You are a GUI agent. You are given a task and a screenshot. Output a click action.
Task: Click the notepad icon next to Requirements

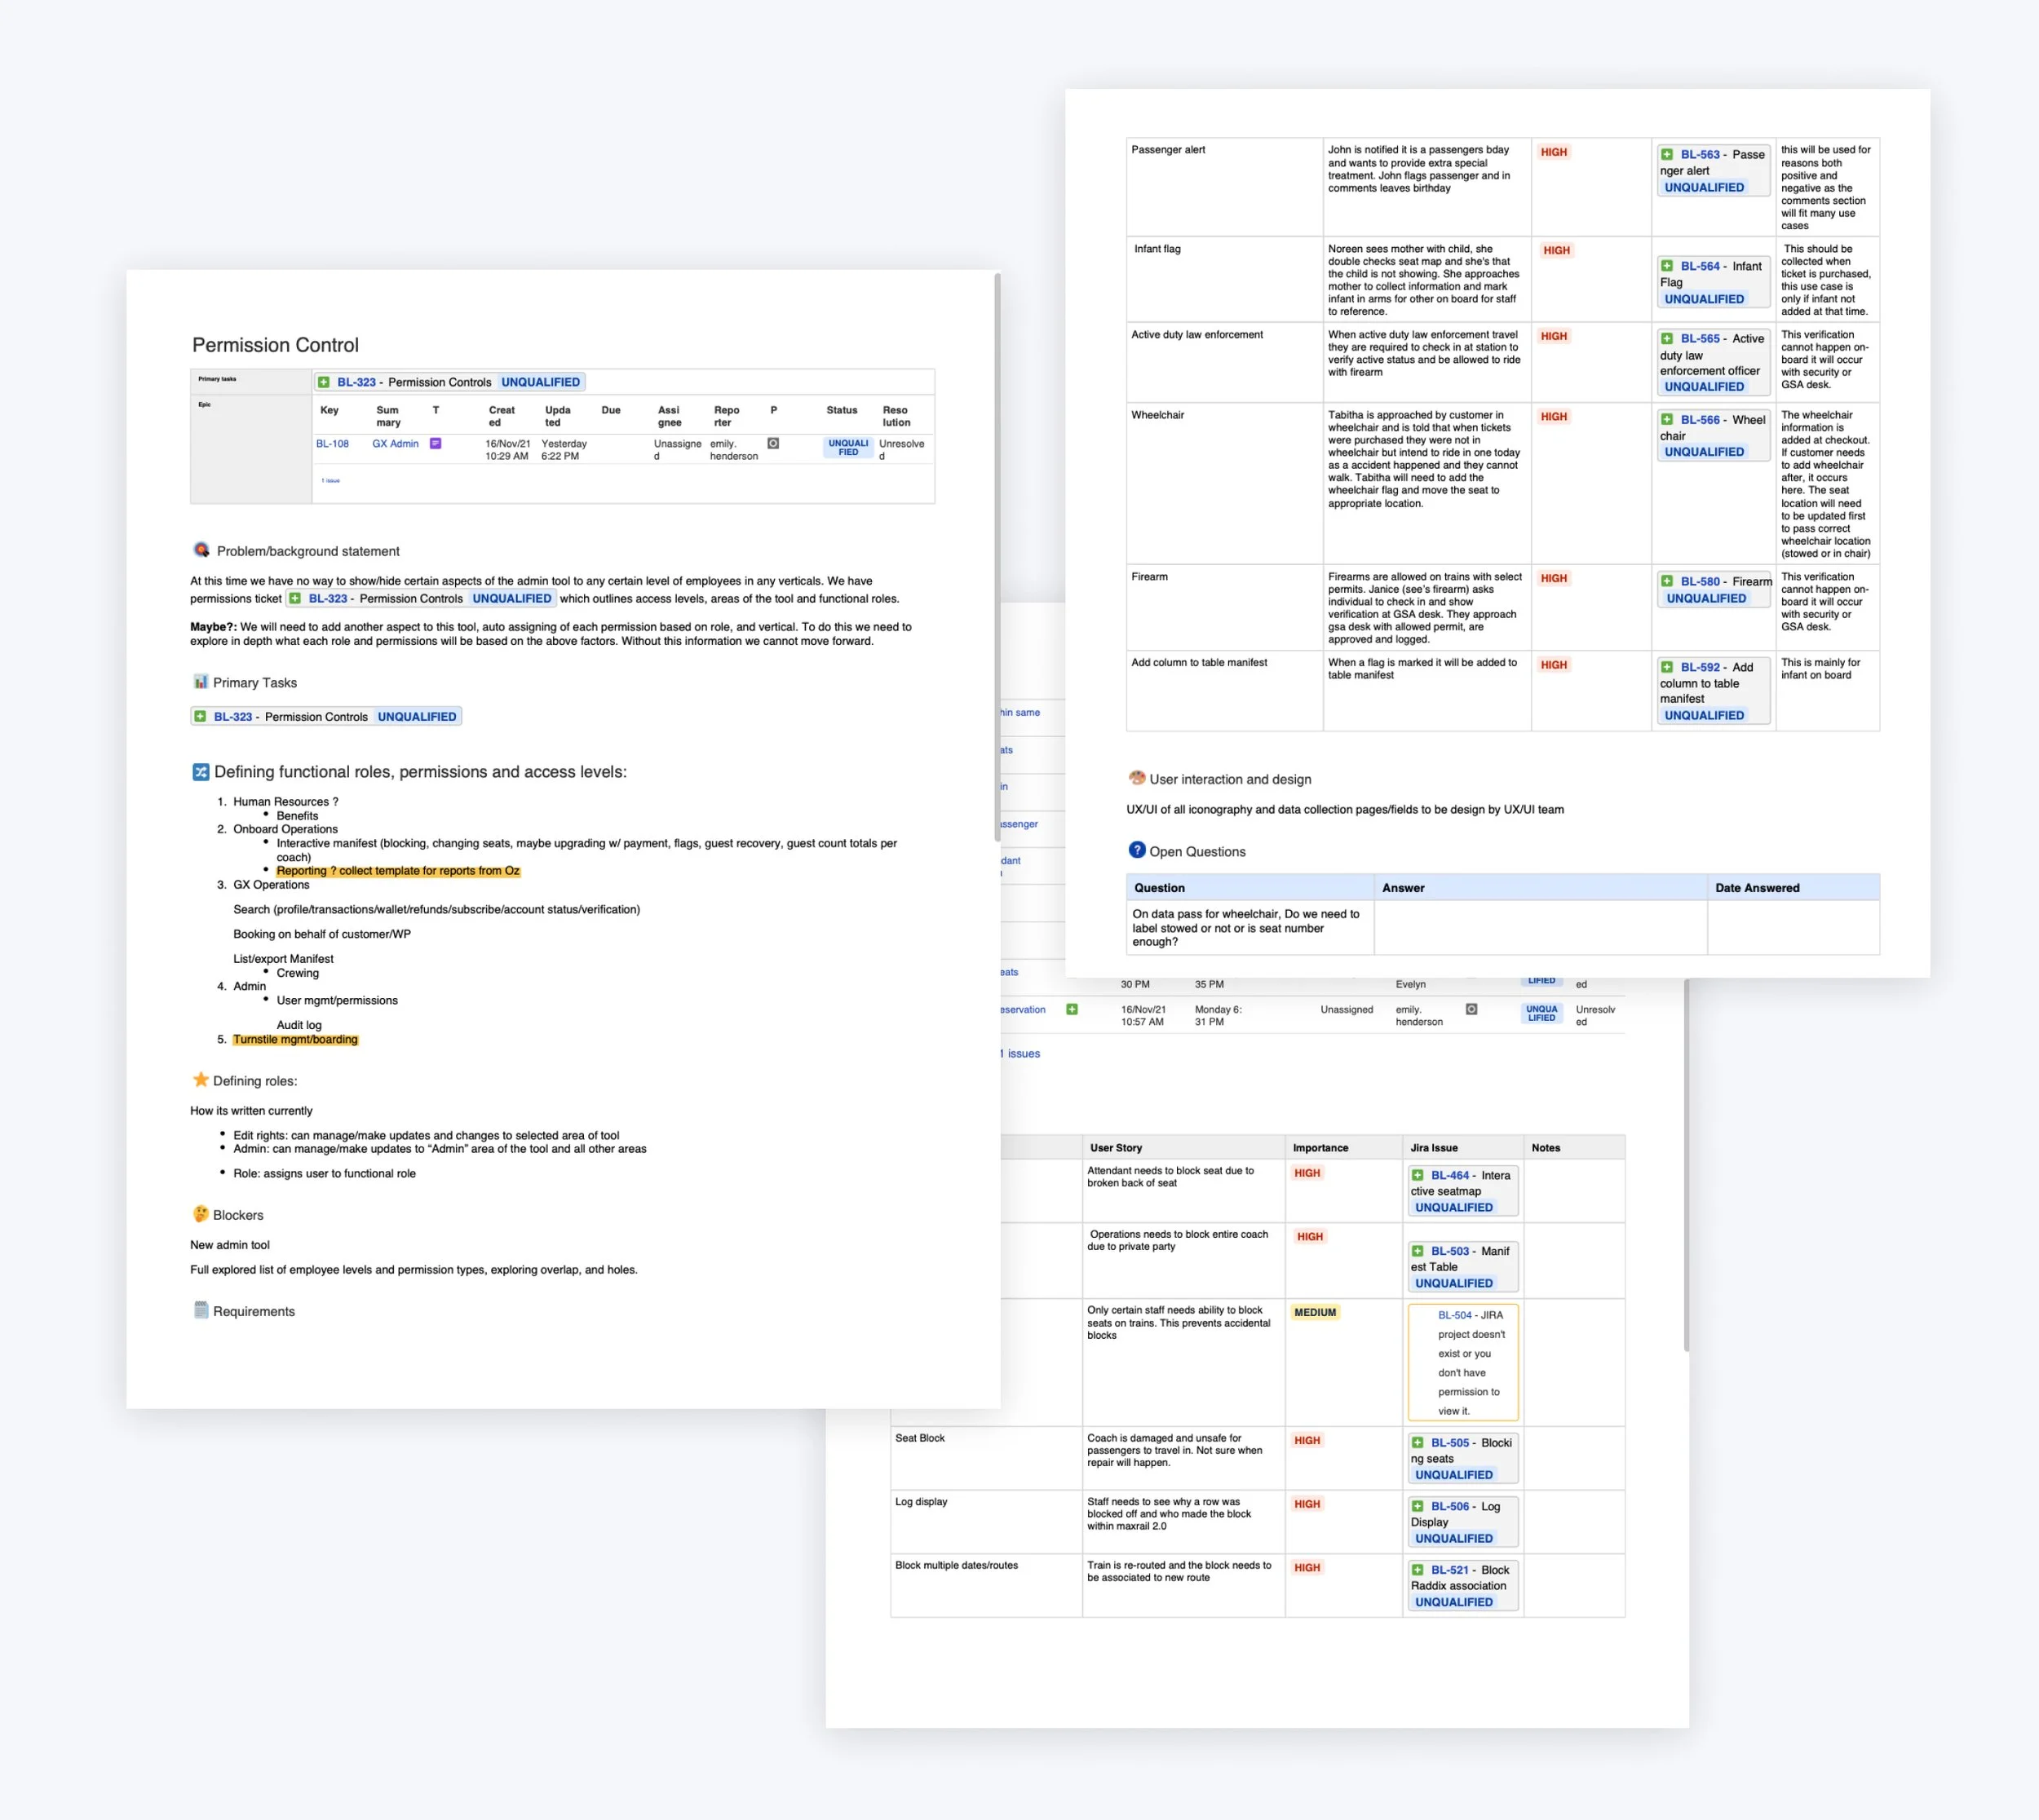tap(200, 1310)
